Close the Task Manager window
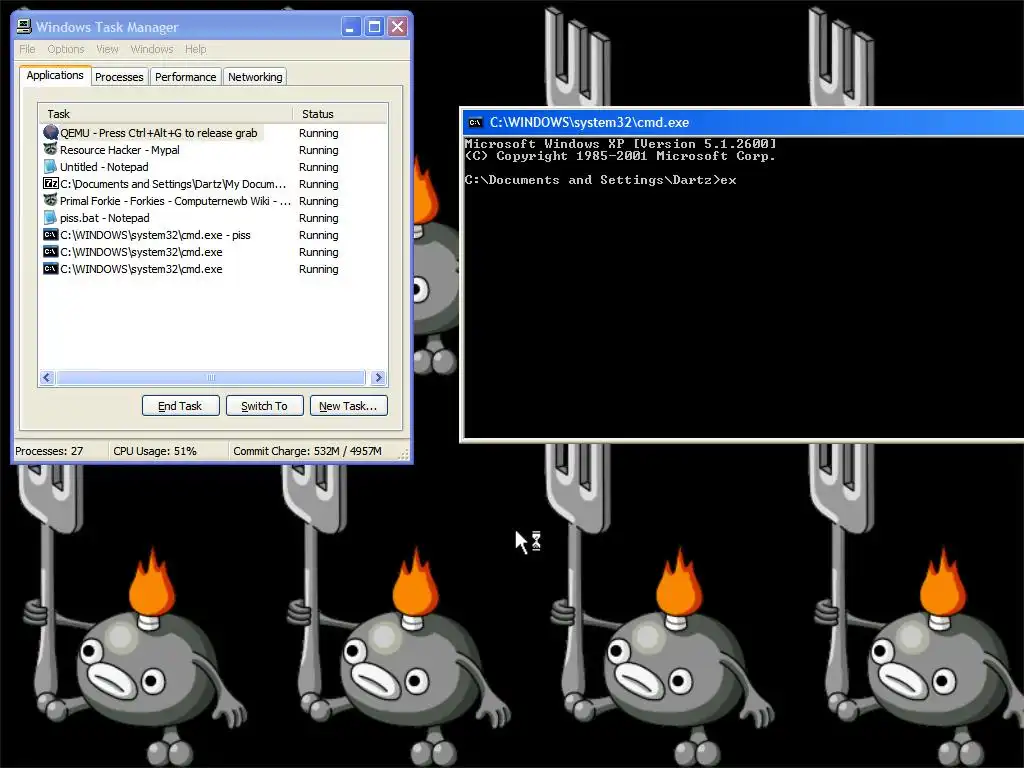Image resolution: width=1024 pixels, height=768 pixels. tap(397, 27)
